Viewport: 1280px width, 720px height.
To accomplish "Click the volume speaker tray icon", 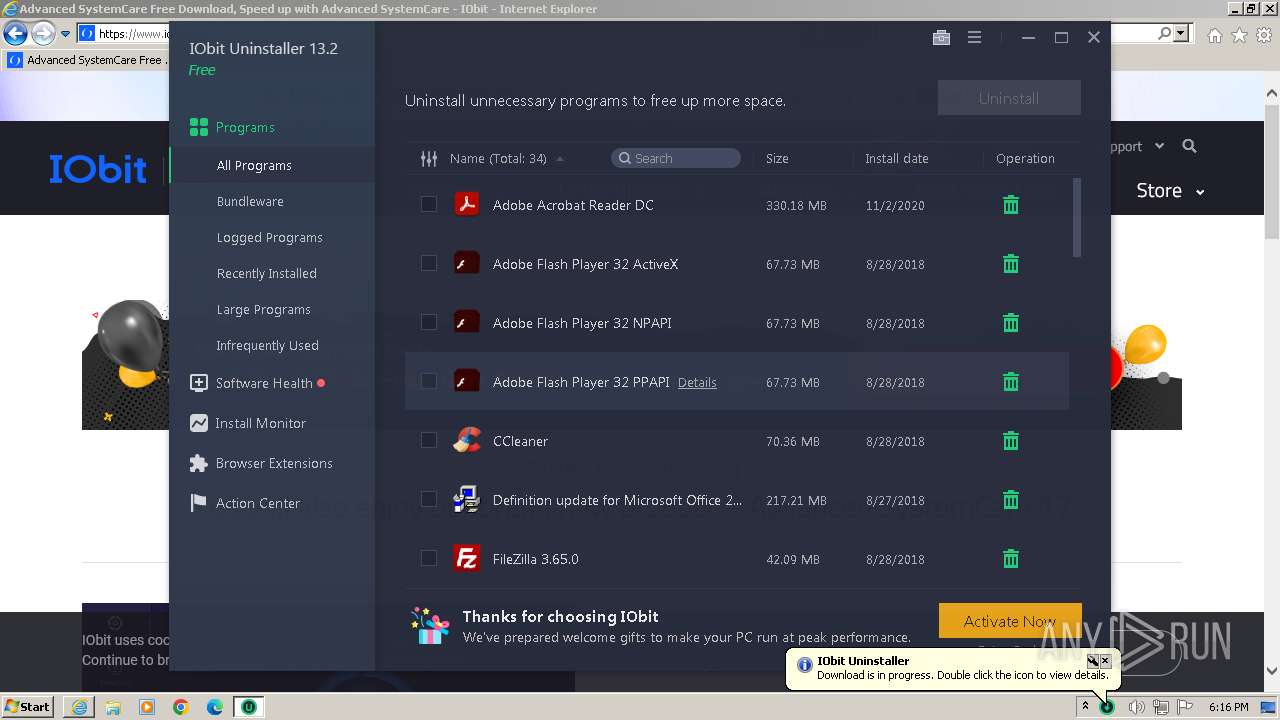I will (1136, 707).
